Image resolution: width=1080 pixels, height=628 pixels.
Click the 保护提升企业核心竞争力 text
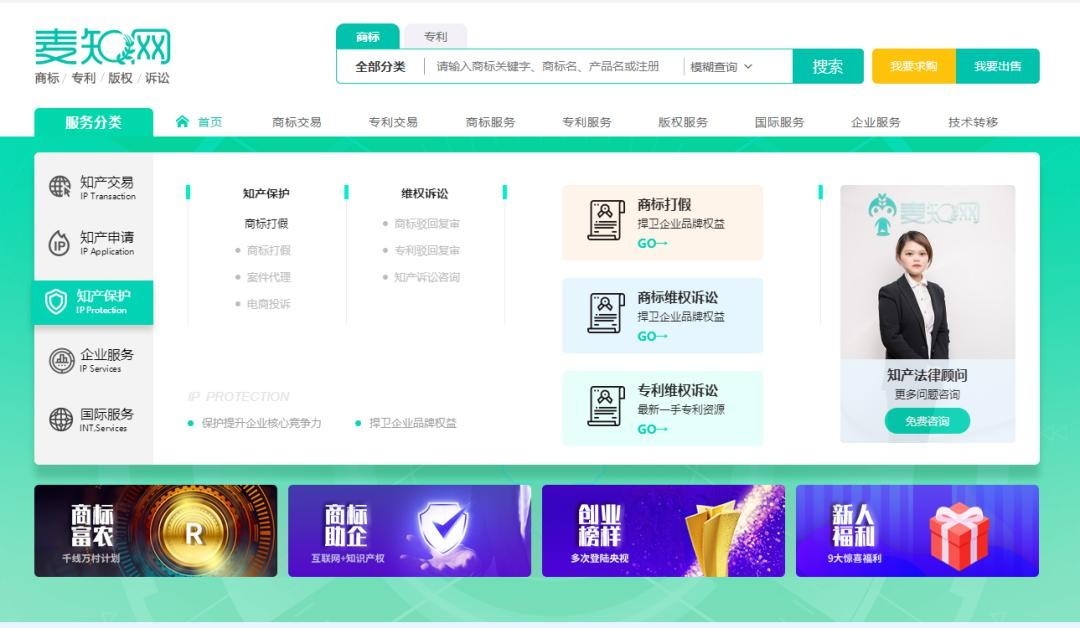[262, 423]
